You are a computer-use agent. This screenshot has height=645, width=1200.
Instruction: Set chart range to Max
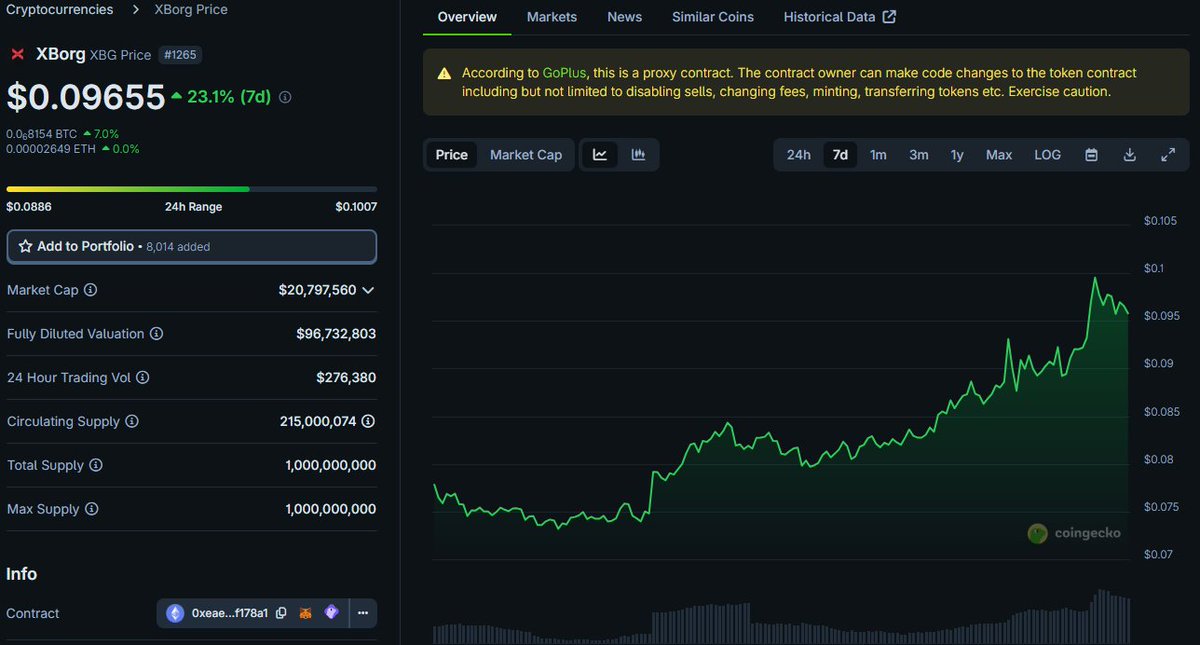point(999,155)
